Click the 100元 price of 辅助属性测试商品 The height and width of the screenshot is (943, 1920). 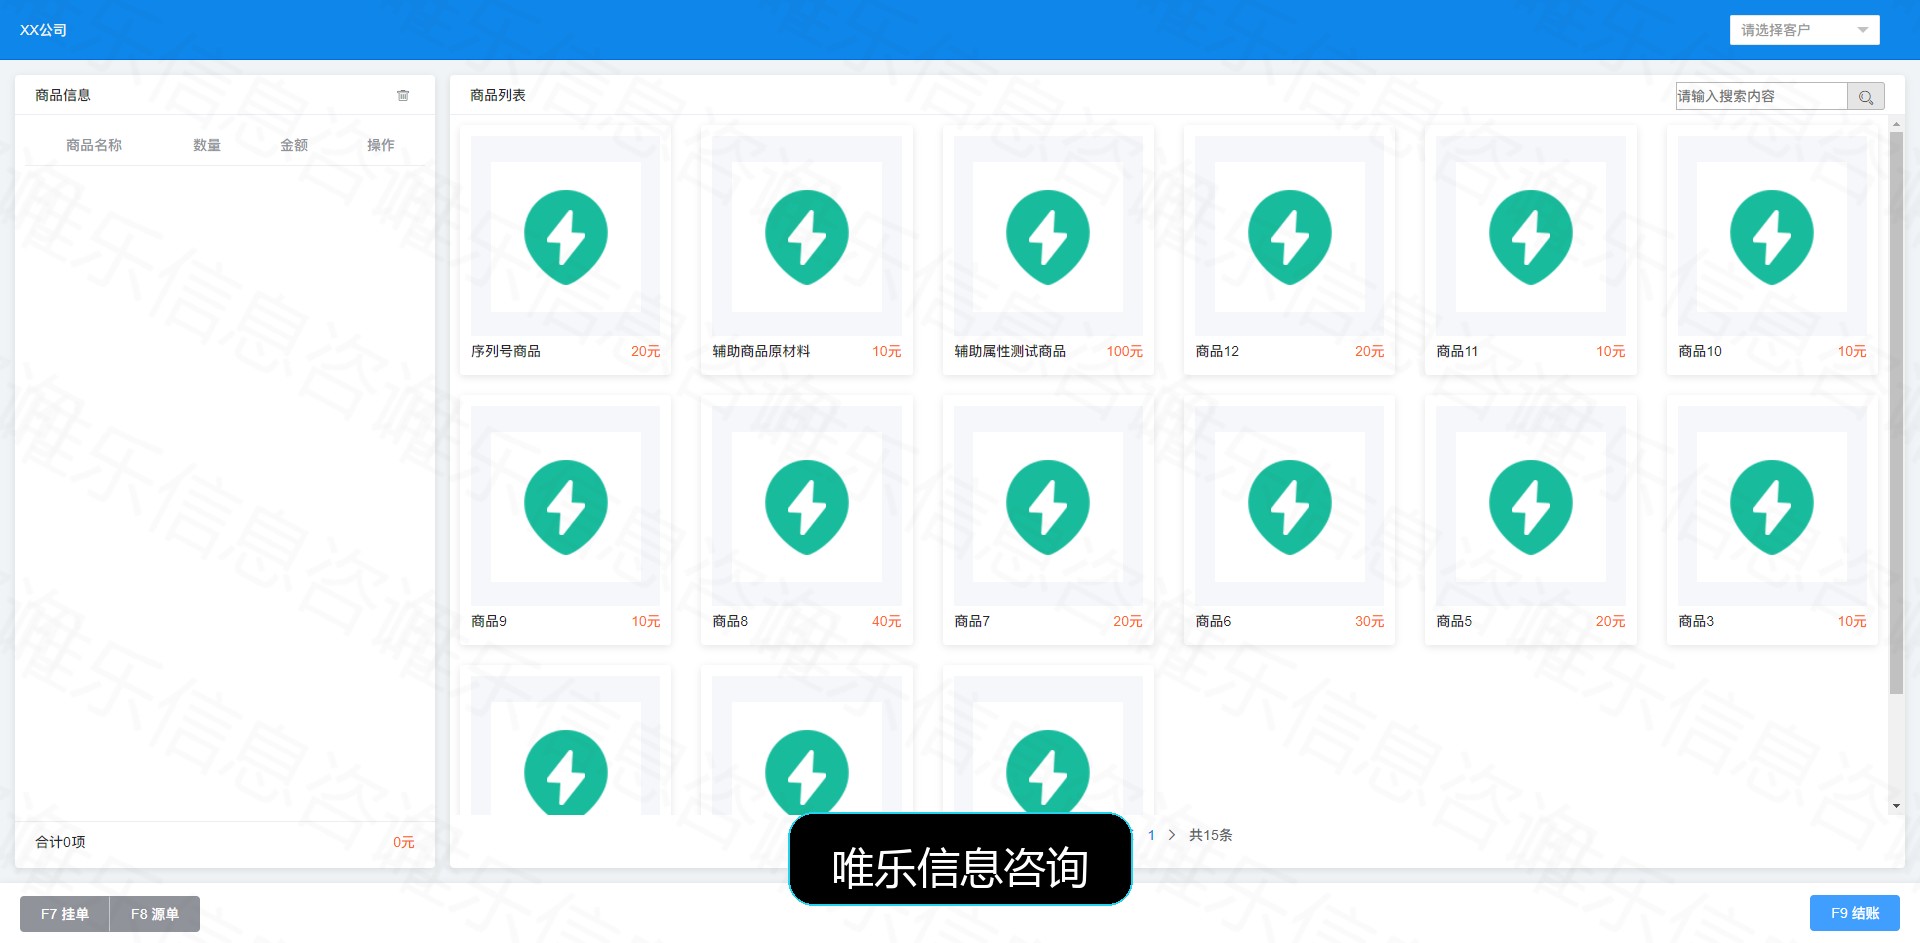(1124, 351)
